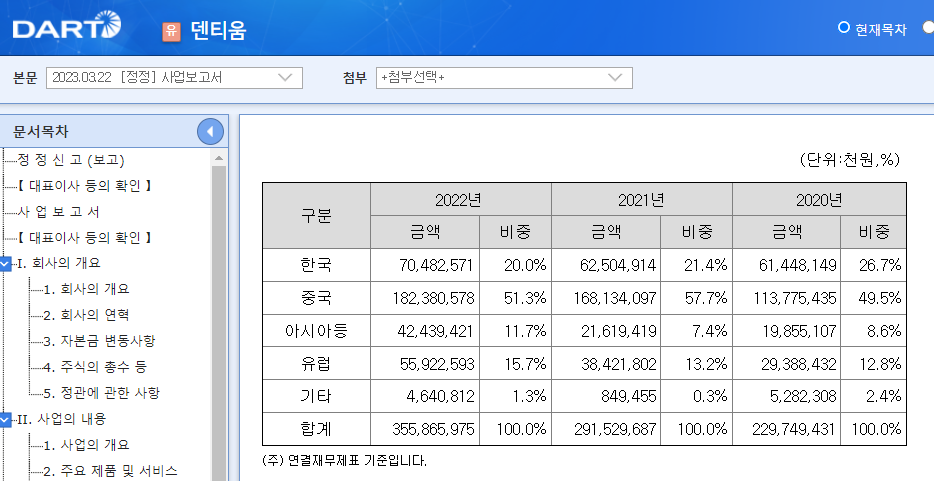
Task: Collapse the II. 사업의 내용 tree node
Action: tap(5, 420)
